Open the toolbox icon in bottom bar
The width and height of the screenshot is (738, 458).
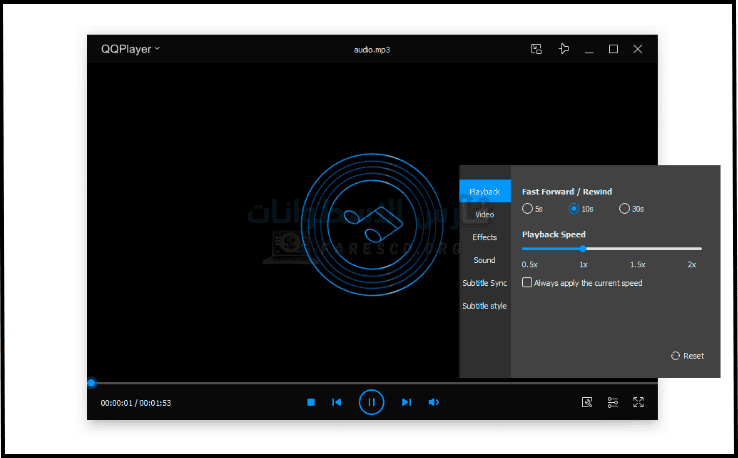(588, 402)
